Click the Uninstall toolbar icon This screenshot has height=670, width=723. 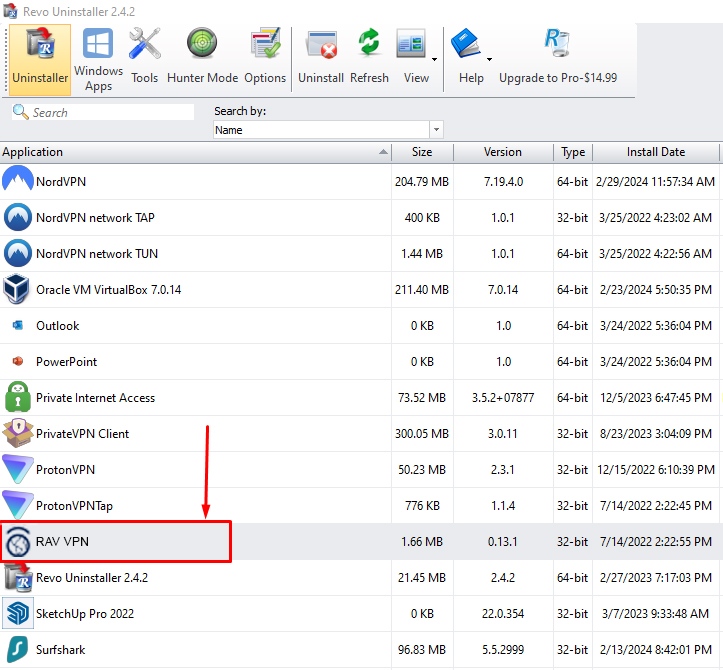click(321, 45)
